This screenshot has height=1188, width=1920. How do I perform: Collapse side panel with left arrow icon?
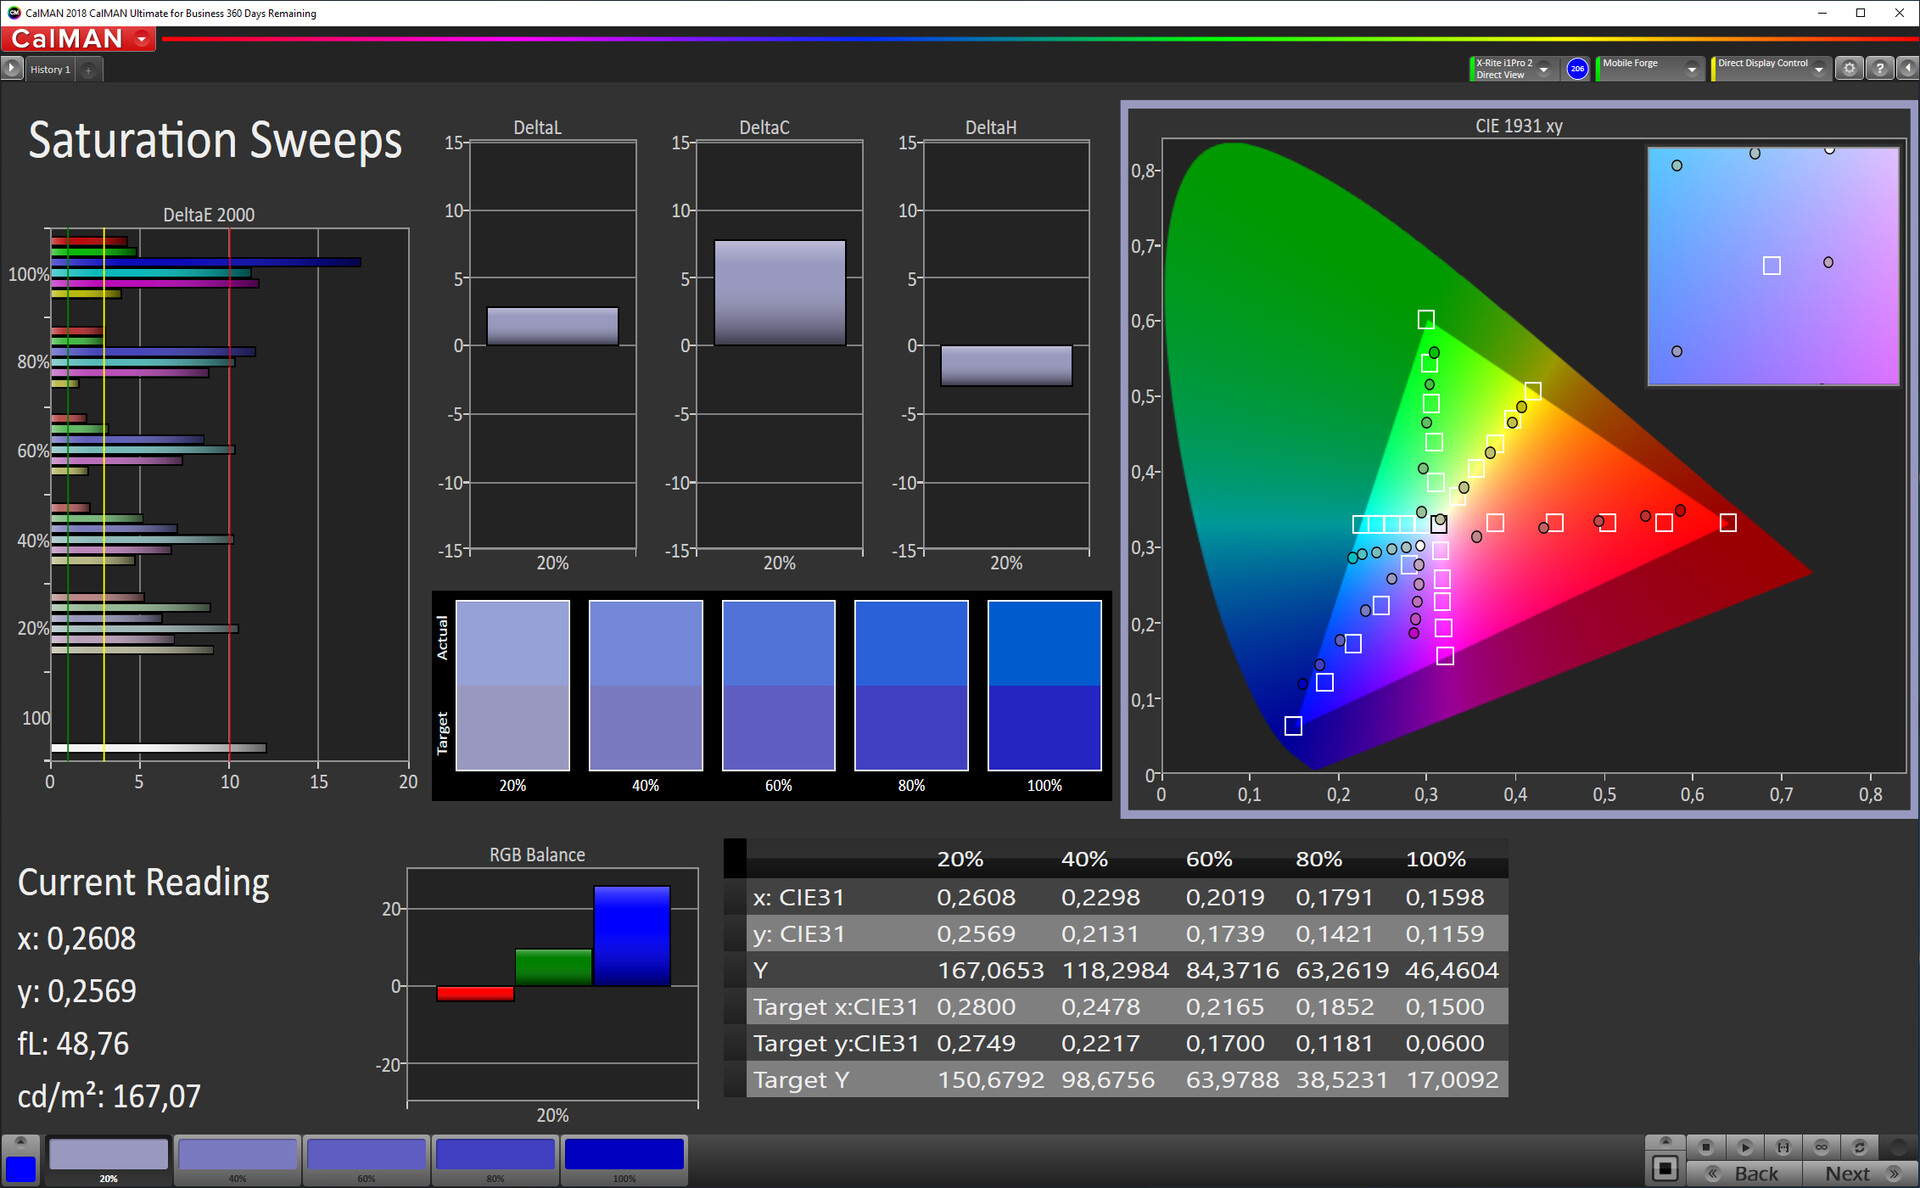(1907, 68)
